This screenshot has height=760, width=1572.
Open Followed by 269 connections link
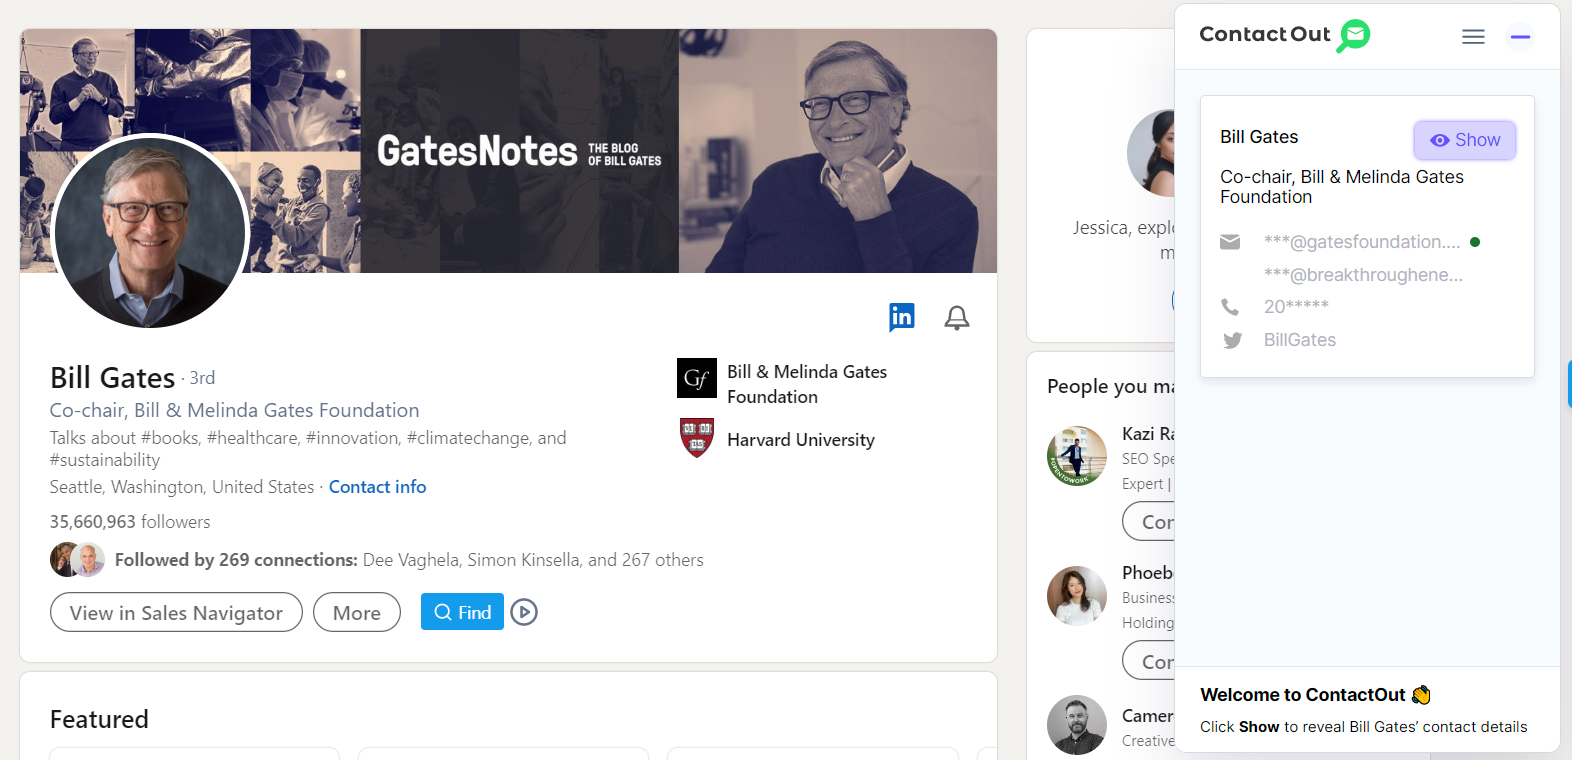409,560
